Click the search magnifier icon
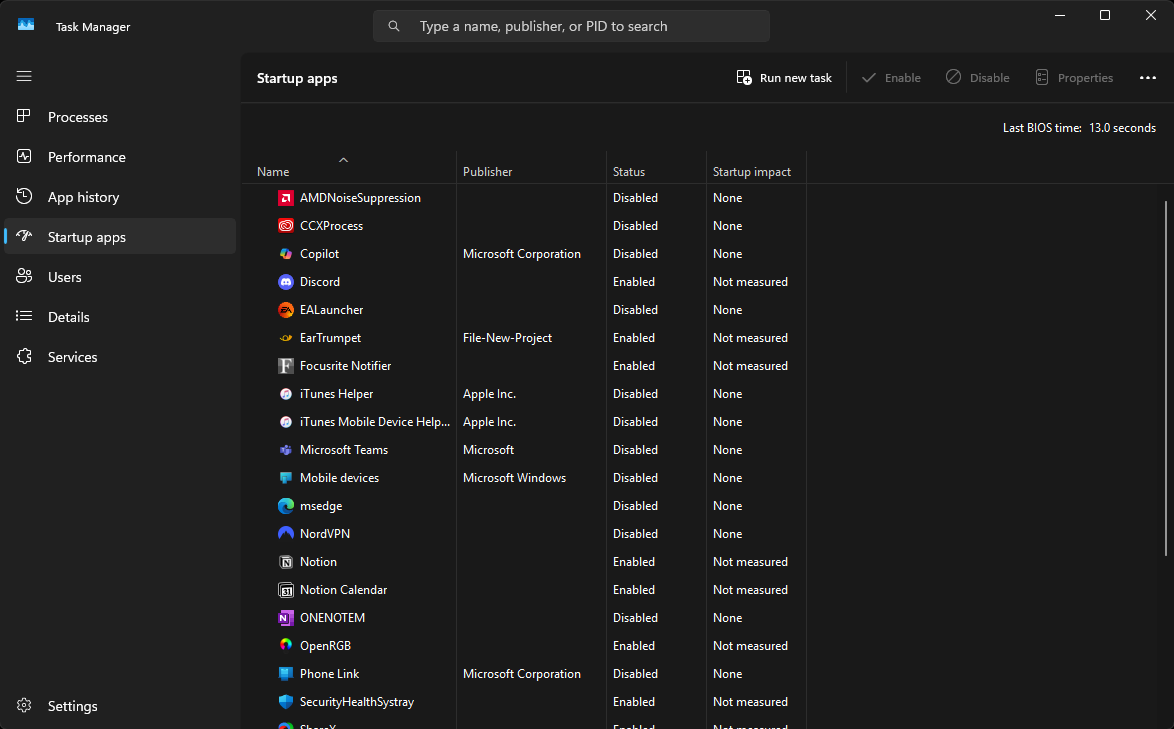This screenshot has height=729, width=1174. click(394, 26)
